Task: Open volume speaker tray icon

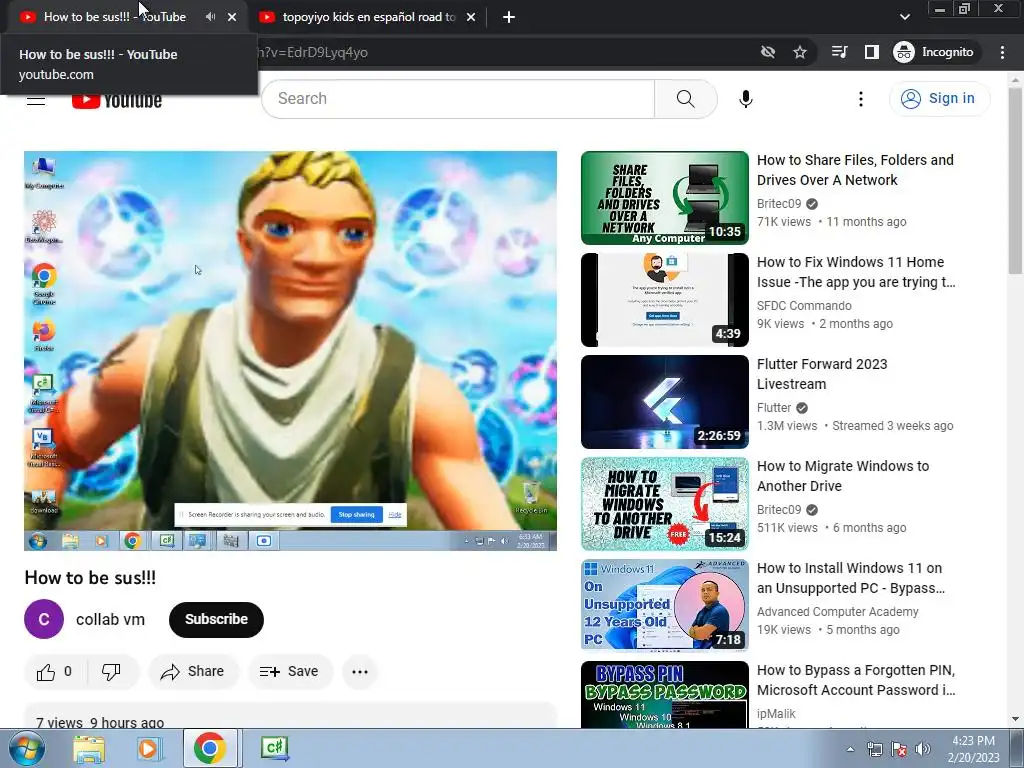Action: (923, 750)
